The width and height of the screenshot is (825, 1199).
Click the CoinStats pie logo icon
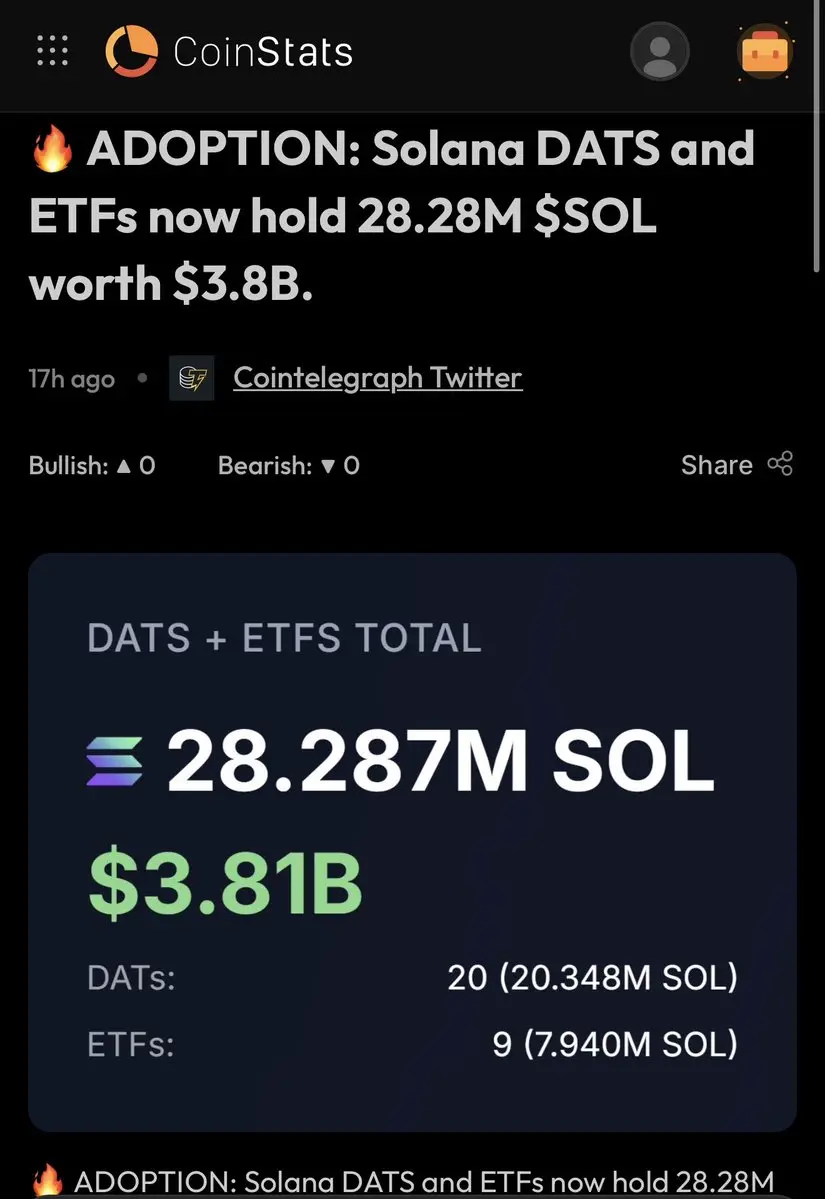[x=131, y=51]
